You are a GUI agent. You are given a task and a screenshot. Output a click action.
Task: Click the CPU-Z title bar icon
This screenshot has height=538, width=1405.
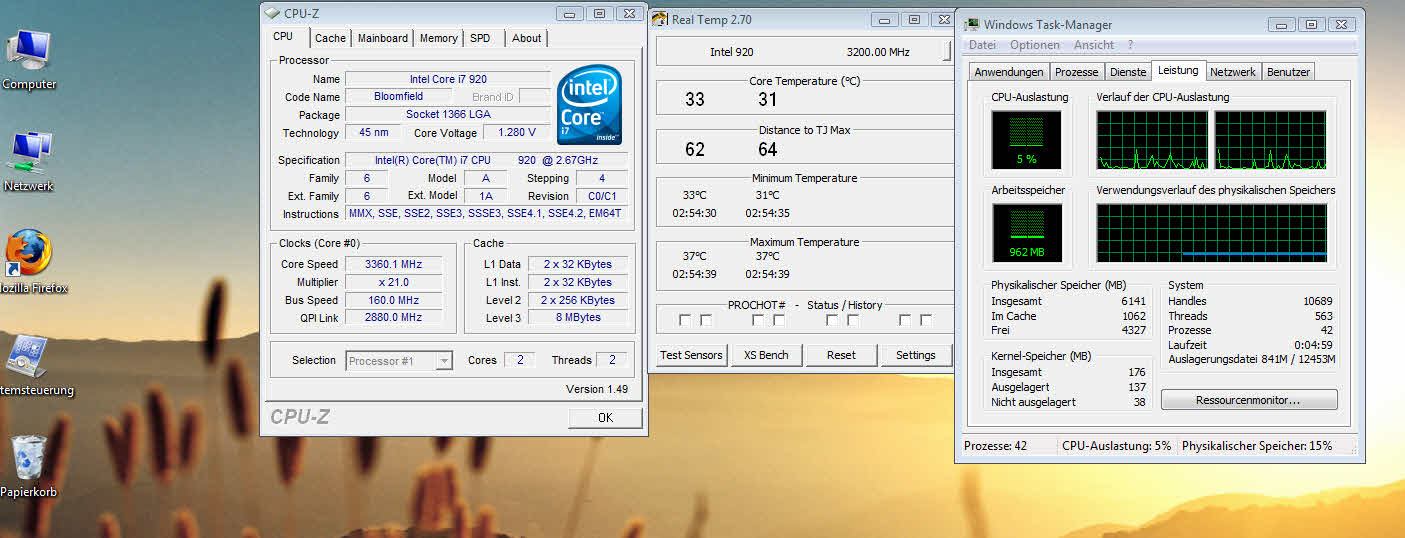coord(272,13)
